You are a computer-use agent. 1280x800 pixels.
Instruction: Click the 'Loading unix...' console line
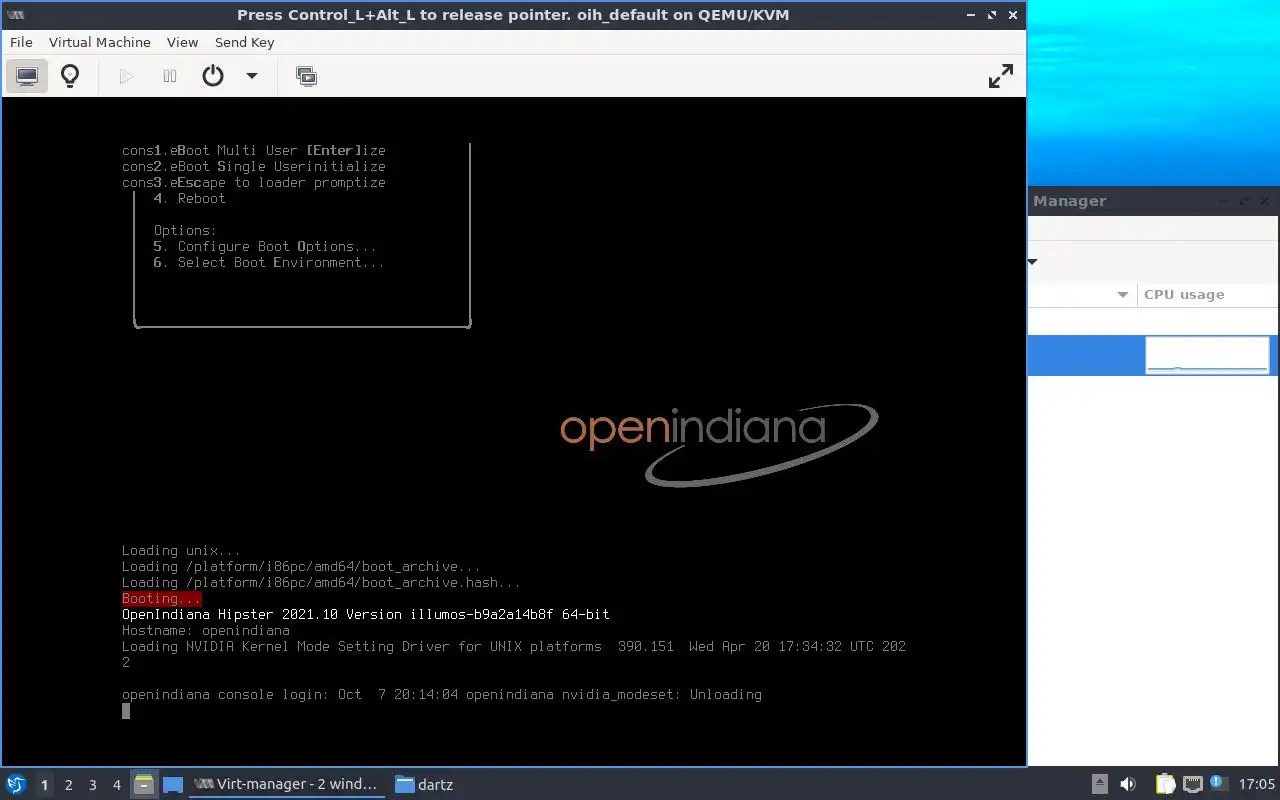181,550
